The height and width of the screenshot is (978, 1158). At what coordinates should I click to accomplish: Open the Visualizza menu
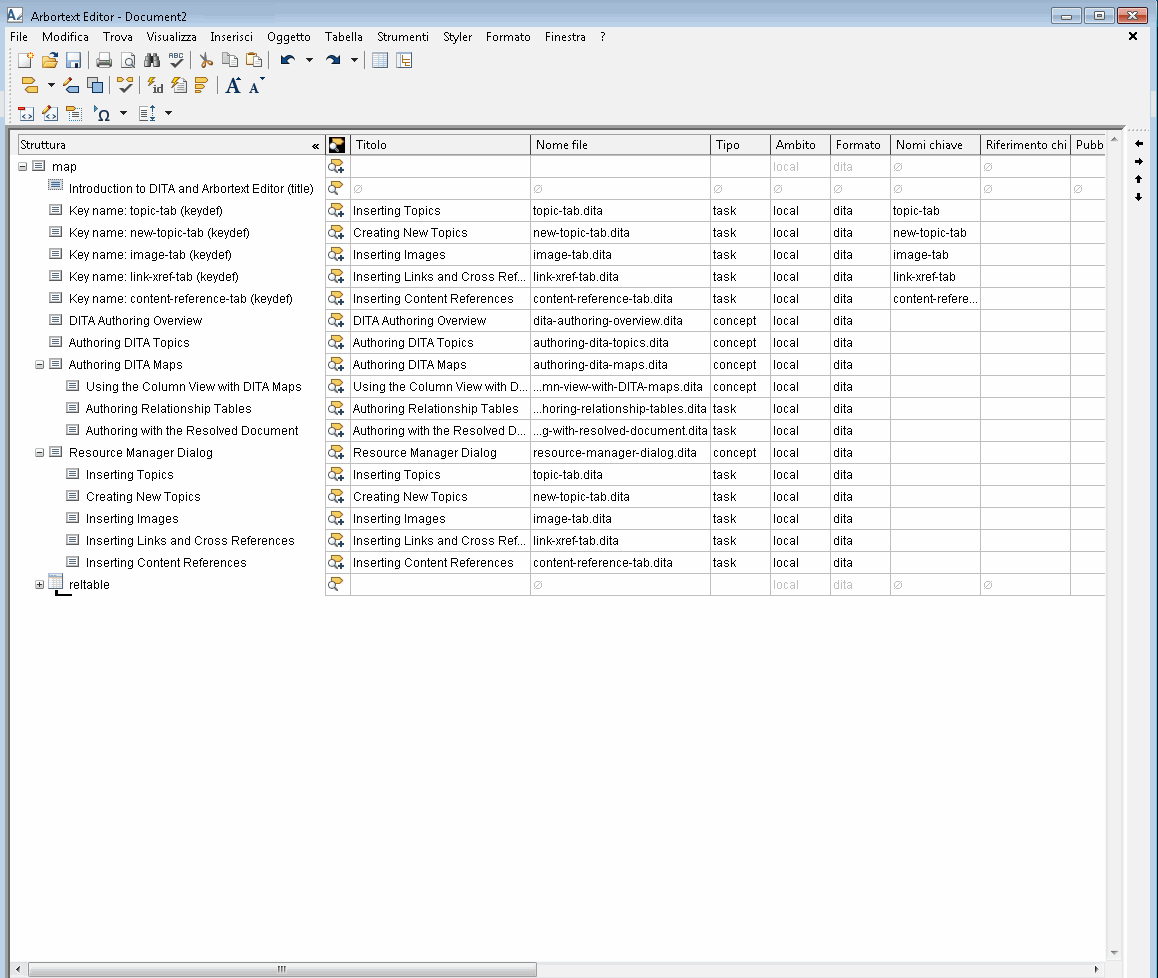coord(171,37)
